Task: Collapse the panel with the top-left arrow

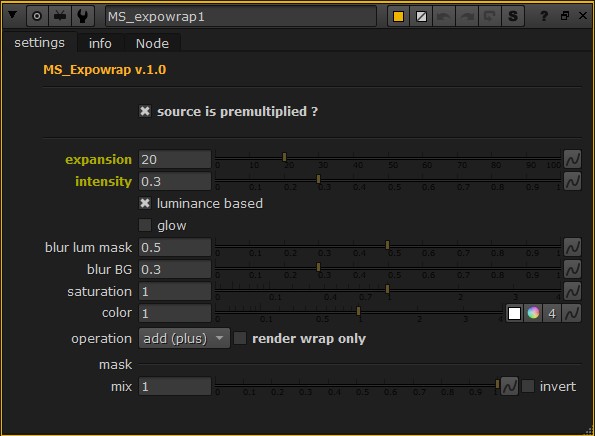Action: click(13, 16)
